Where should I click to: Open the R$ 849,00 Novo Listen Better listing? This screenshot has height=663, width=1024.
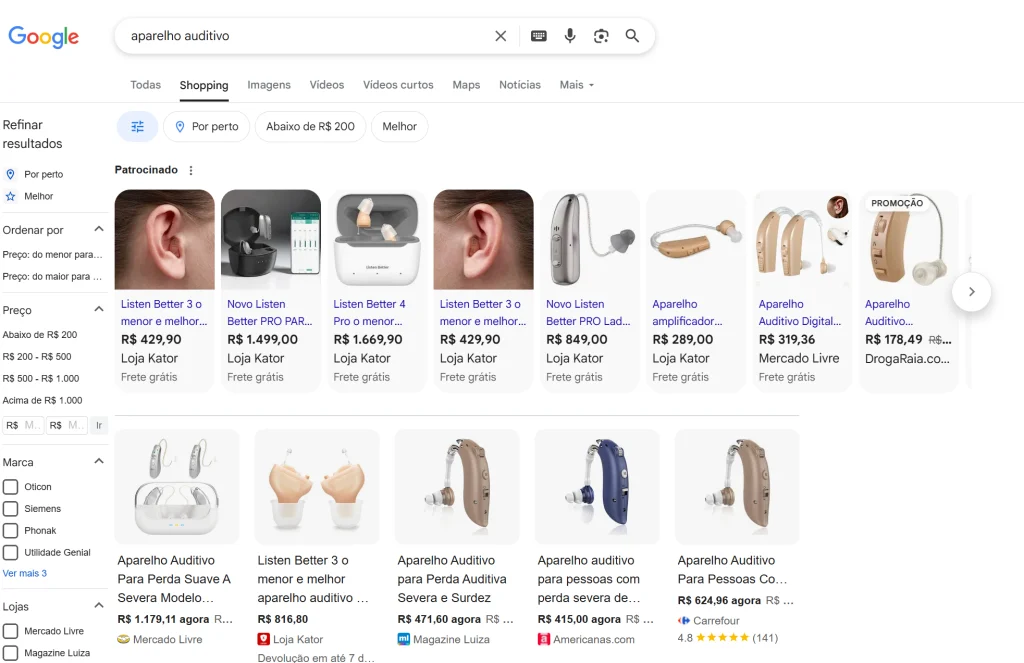[x=590, y=291]
